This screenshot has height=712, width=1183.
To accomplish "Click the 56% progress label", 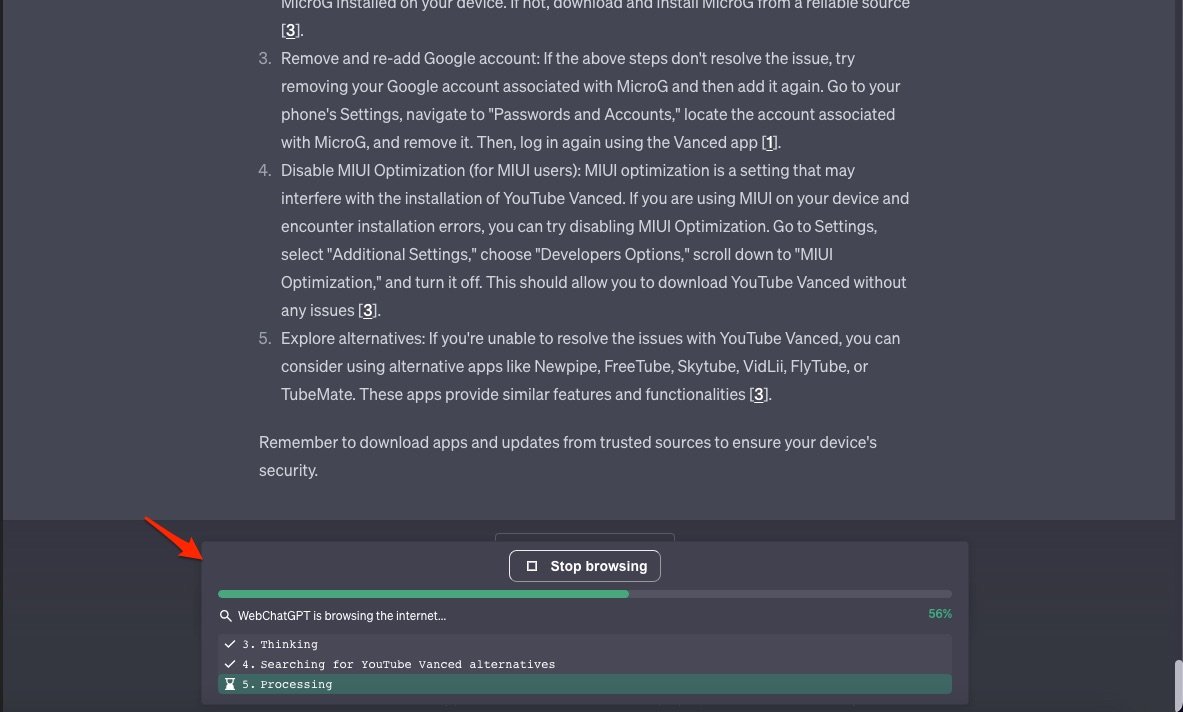I will (939, 614).
